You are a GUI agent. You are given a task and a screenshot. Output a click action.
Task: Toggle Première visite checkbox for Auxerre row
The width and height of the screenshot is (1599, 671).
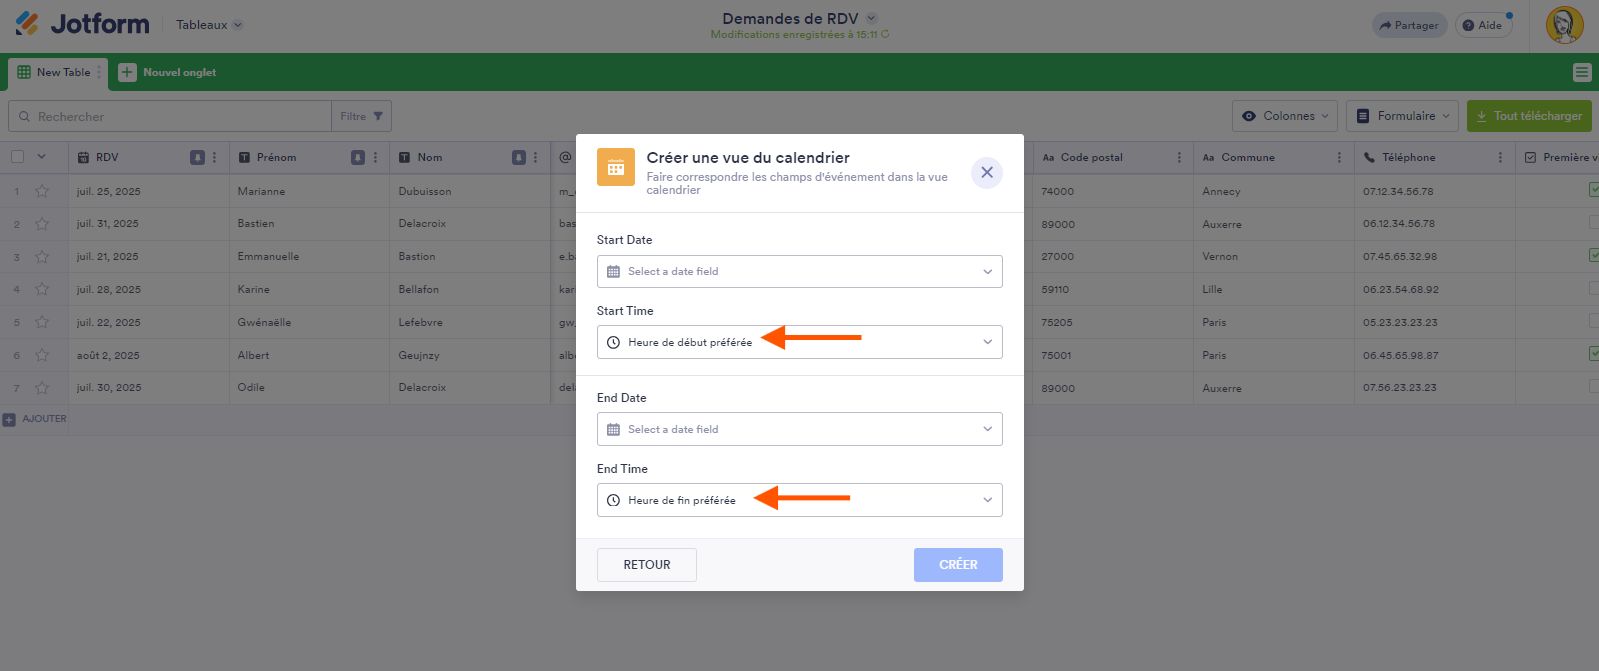[1593, 223]
